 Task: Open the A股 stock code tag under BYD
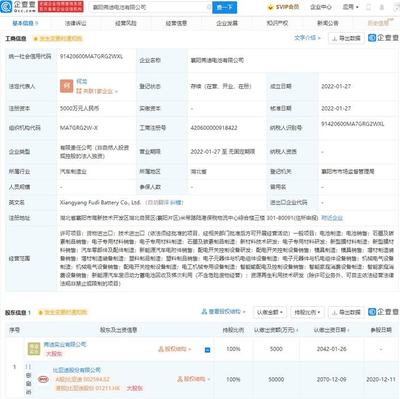pyautogui.click(x=82, y=379)
